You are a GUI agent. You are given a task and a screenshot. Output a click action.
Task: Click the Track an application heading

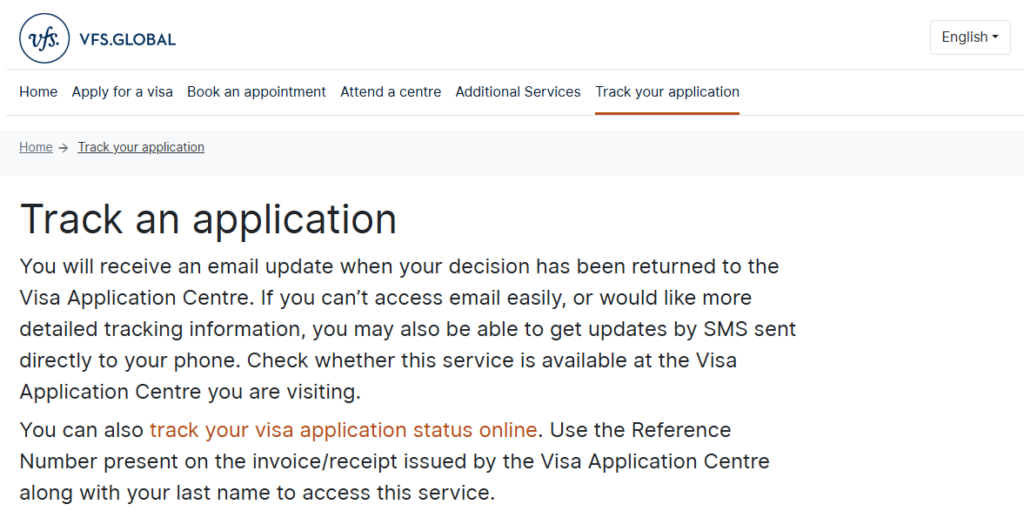(208, 219)
